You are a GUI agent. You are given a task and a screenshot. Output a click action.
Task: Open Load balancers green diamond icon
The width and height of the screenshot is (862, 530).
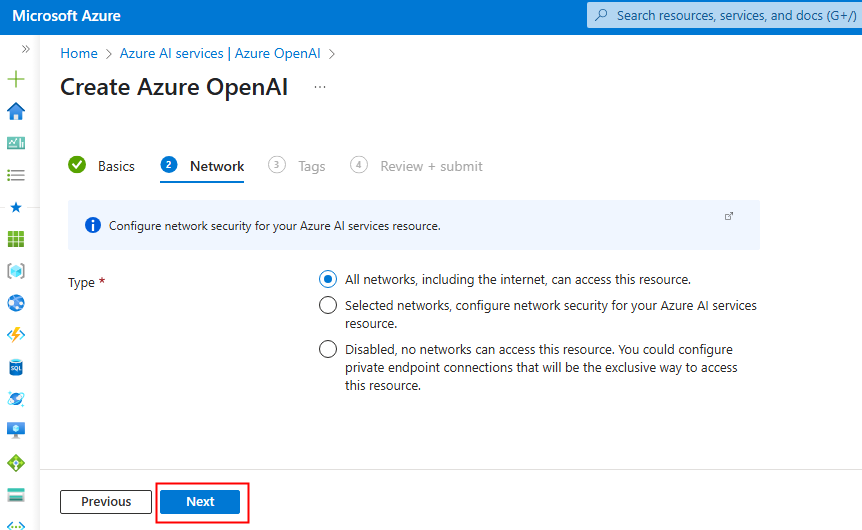(16, 463)
